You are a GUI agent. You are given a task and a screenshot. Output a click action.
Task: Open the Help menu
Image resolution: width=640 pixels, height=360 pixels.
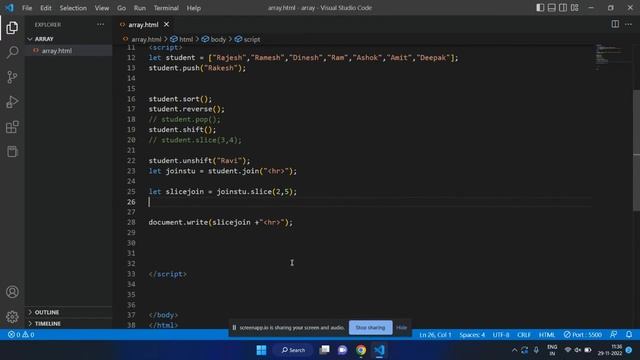coord(193,8)
